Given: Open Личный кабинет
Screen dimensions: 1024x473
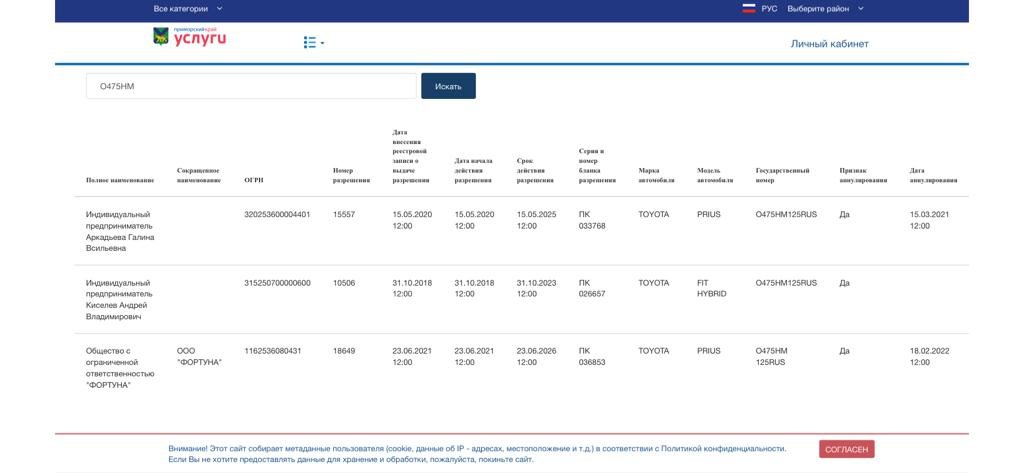Looking at the screenshot, I should pyautogui.click(x=829, y=44).
